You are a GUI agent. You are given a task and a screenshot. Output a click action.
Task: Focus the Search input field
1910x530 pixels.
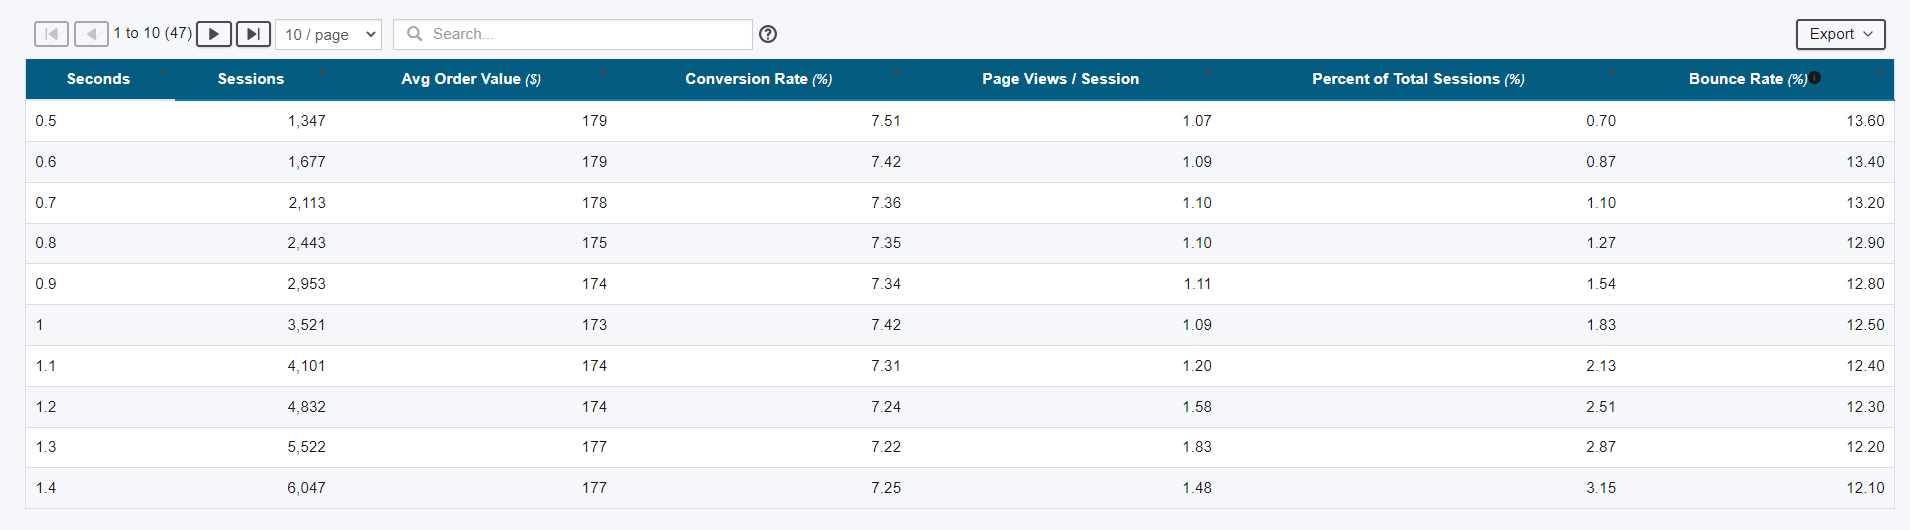coord(573,34)
